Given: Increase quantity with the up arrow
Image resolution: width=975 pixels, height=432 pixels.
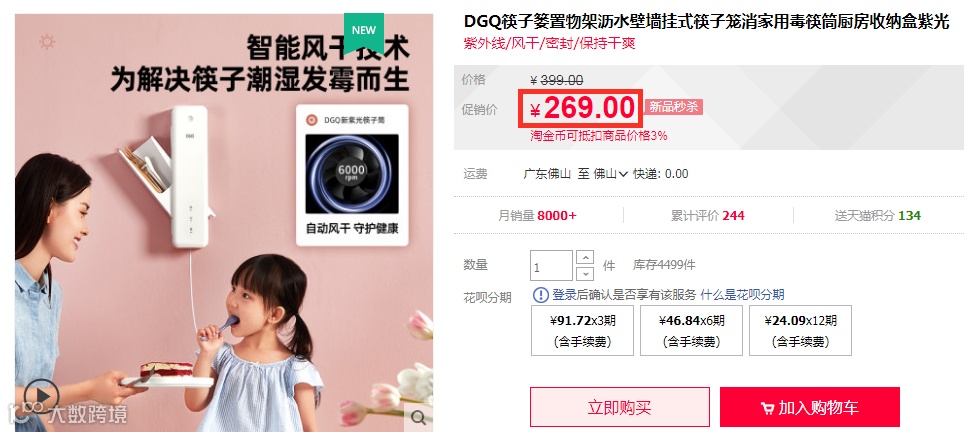Looking at the screenshot, I should [x=585, y=257].
